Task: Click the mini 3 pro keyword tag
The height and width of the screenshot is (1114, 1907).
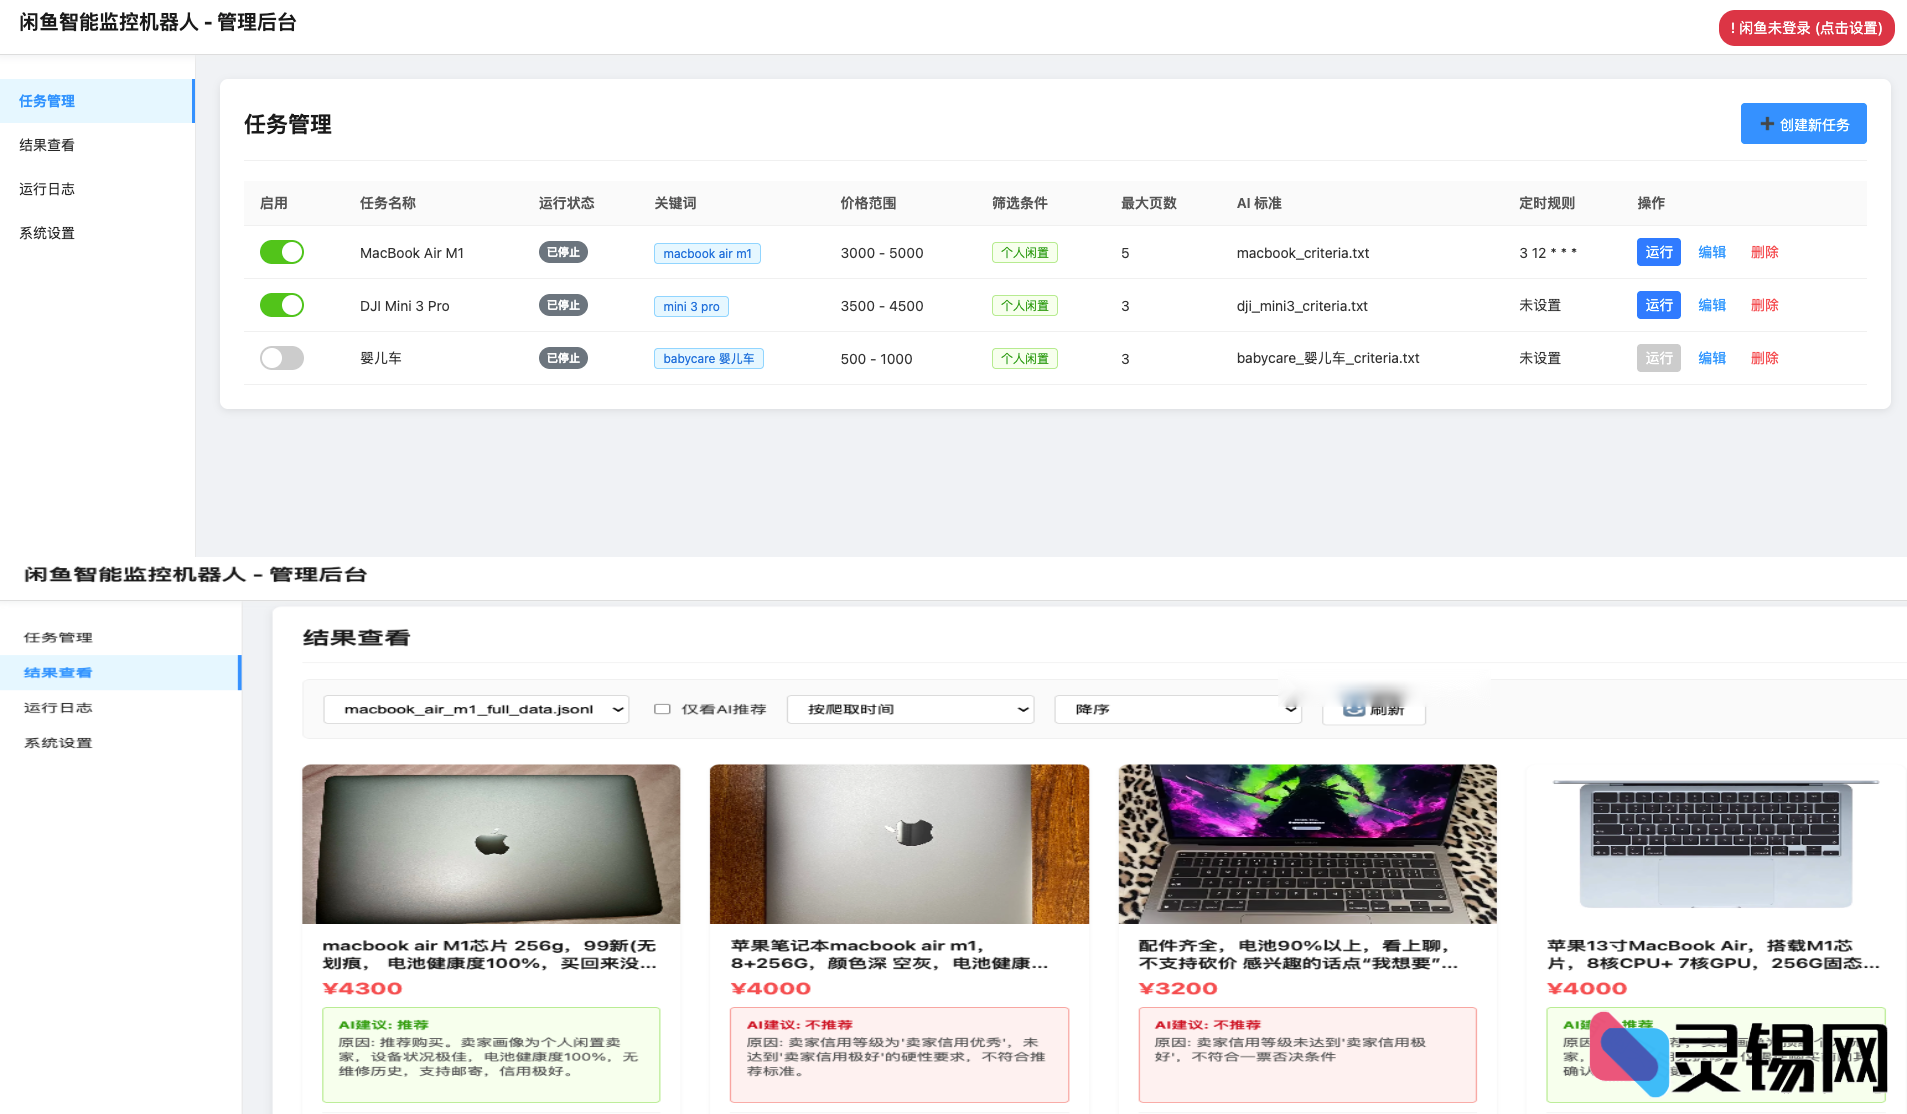Action: coord(690,306)
